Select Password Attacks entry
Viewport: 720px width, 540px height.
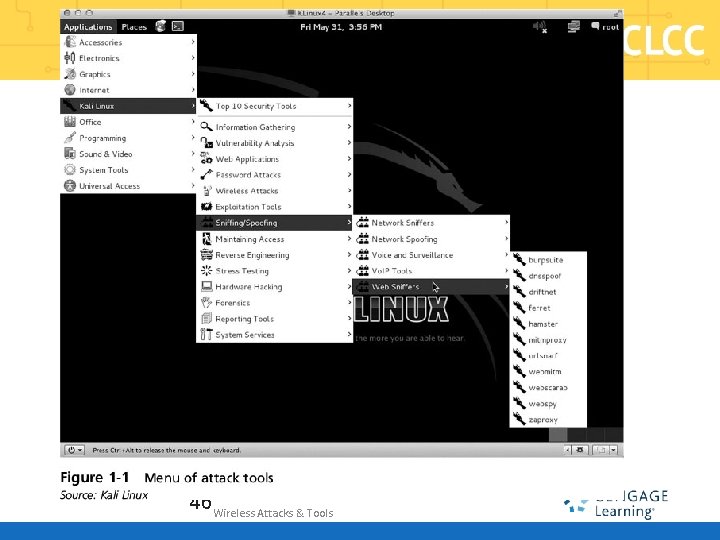click(275, 175)
